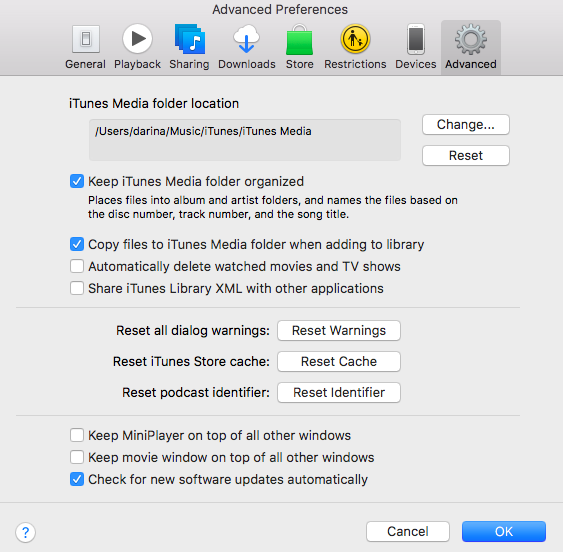Screen dimensions: 563x552
Task: Switch to the Playback preferences icon
Action: tap(137, 38)
